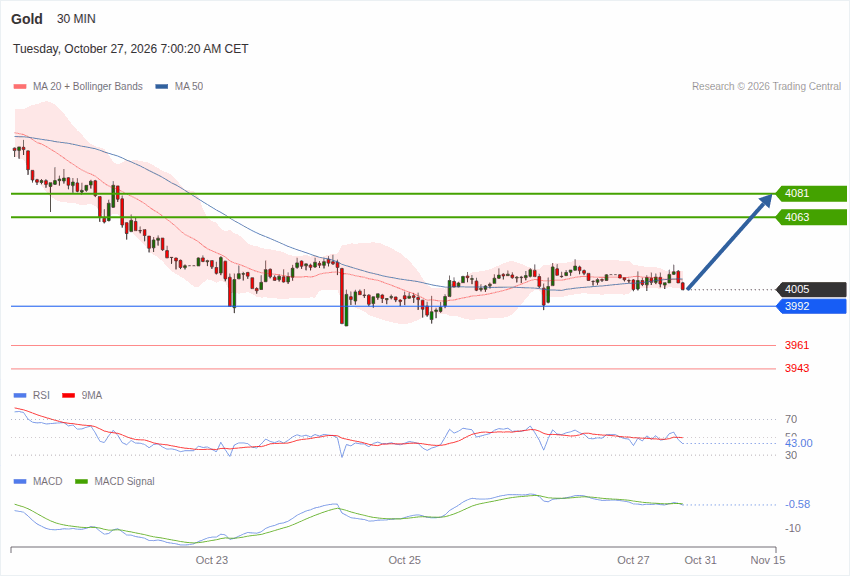Click the MACD legend label
850x576 pixels.
coord(48,482)
